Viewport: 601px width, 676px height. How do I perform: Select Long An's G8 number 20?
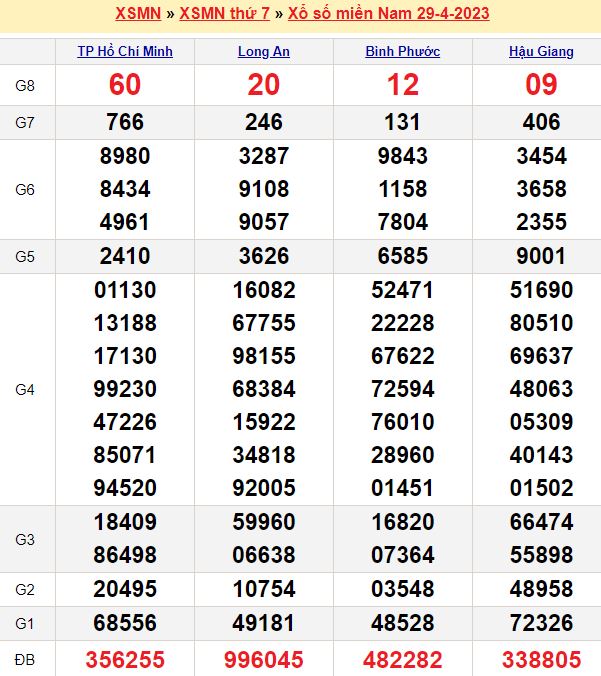(x=264, y=85)
